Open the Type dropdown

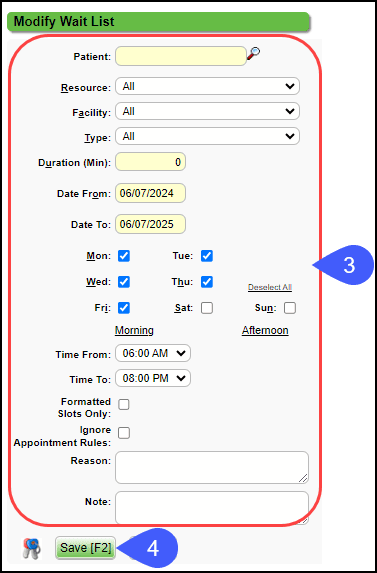pos(207,136)
